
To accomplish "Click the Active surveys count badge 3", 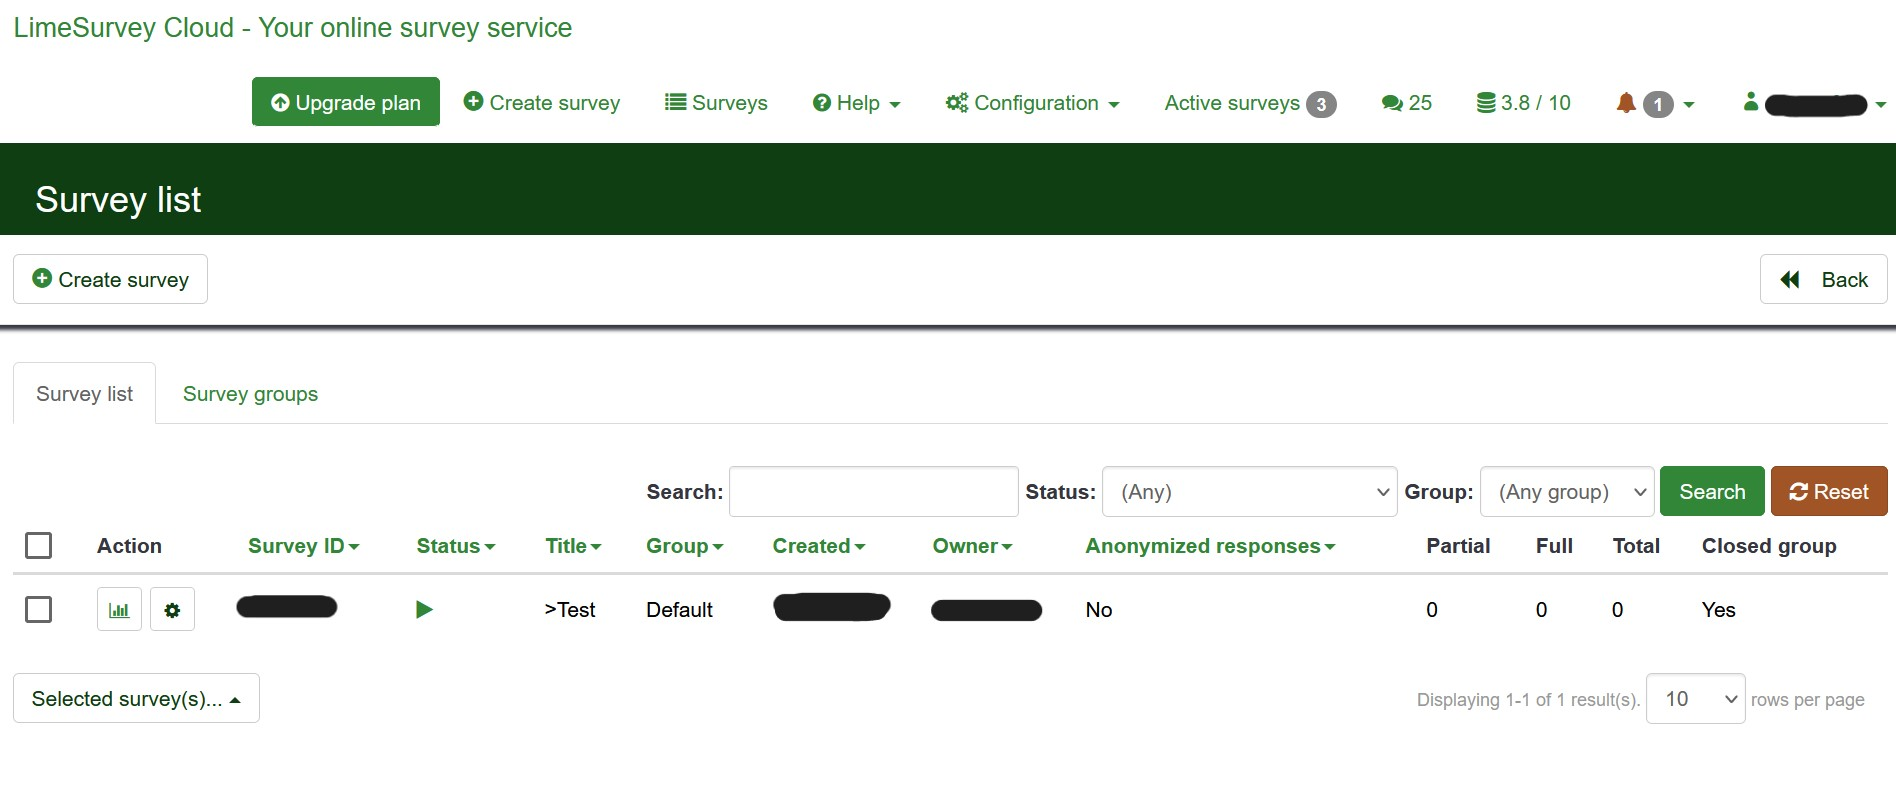I will coord(1321,104).
